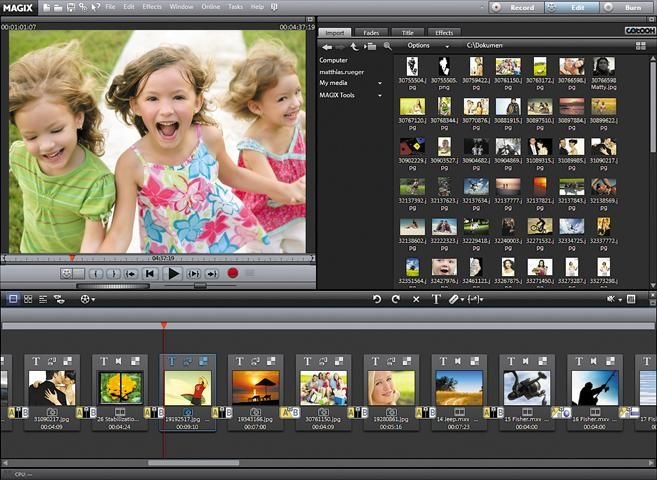Toggle the thumbnail grid view in the media browser

click(641, 46)
